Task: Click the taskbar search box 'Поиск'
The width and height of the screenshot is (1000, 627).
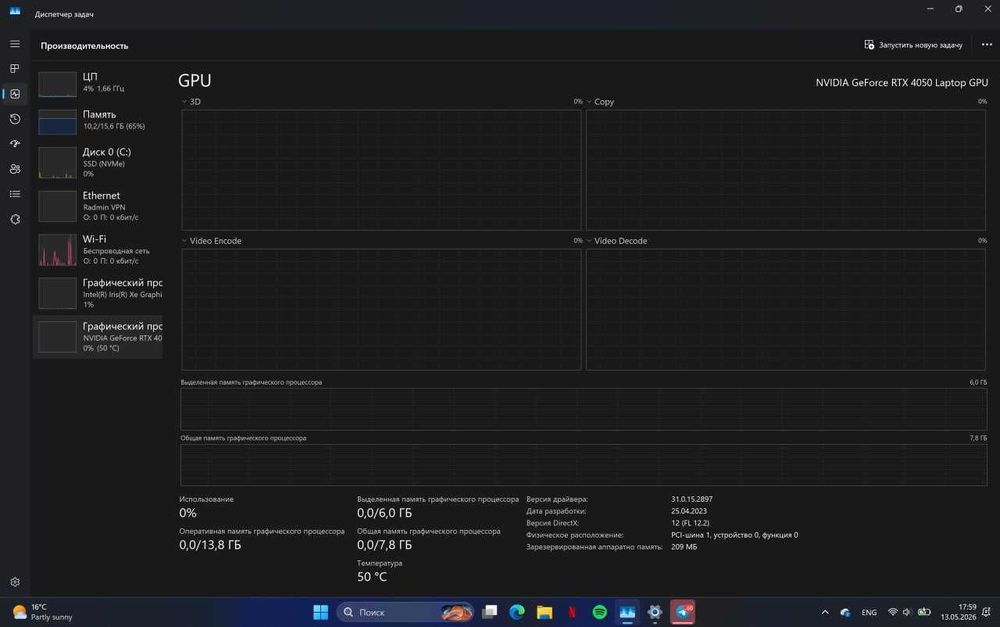Action: (x=404, y=612)
